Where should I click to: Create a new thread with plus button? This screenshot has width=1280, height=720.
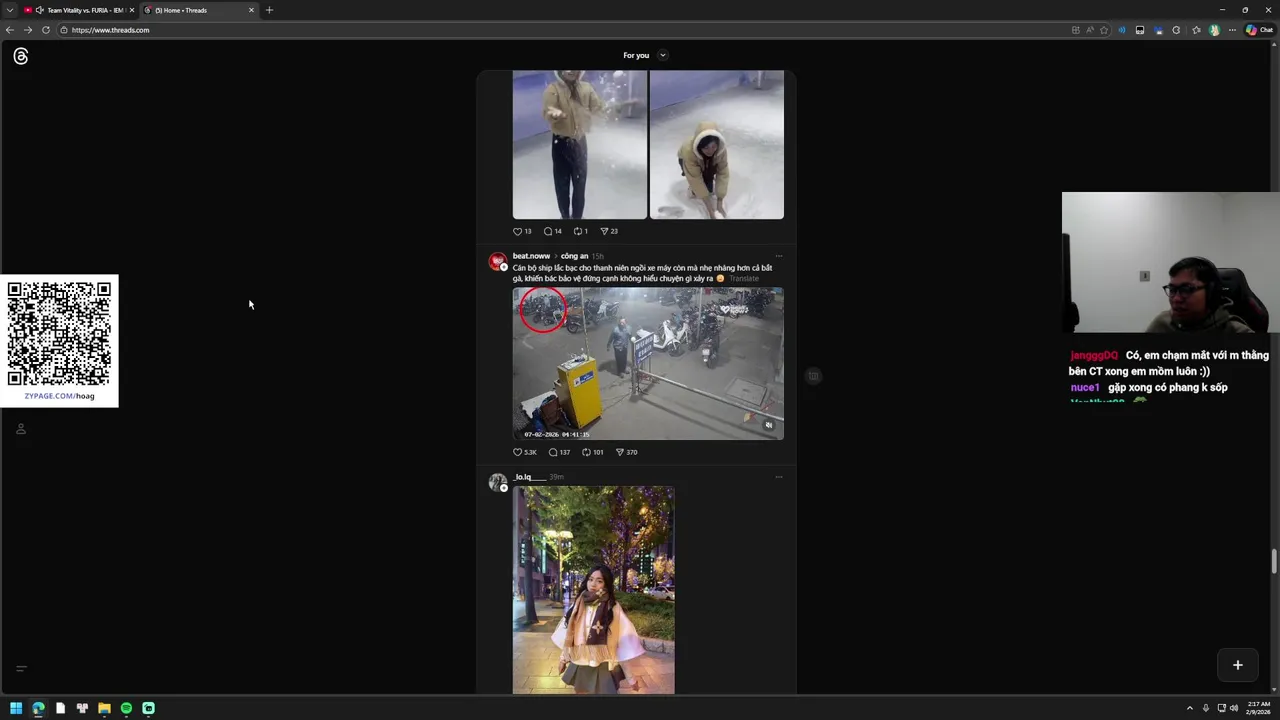click(1237, 665)
